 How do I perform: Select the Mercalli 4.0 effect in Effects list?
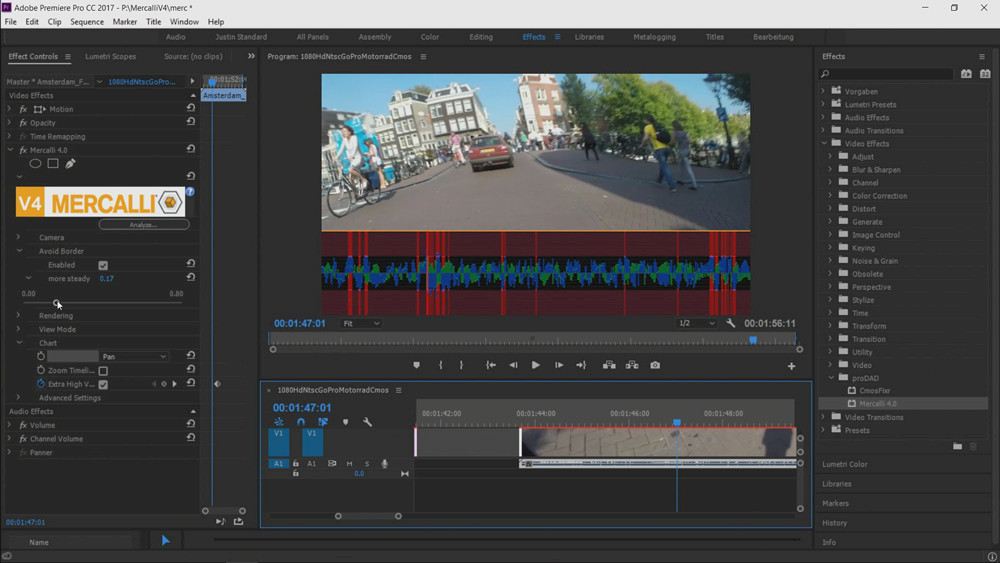pos(878,404)
